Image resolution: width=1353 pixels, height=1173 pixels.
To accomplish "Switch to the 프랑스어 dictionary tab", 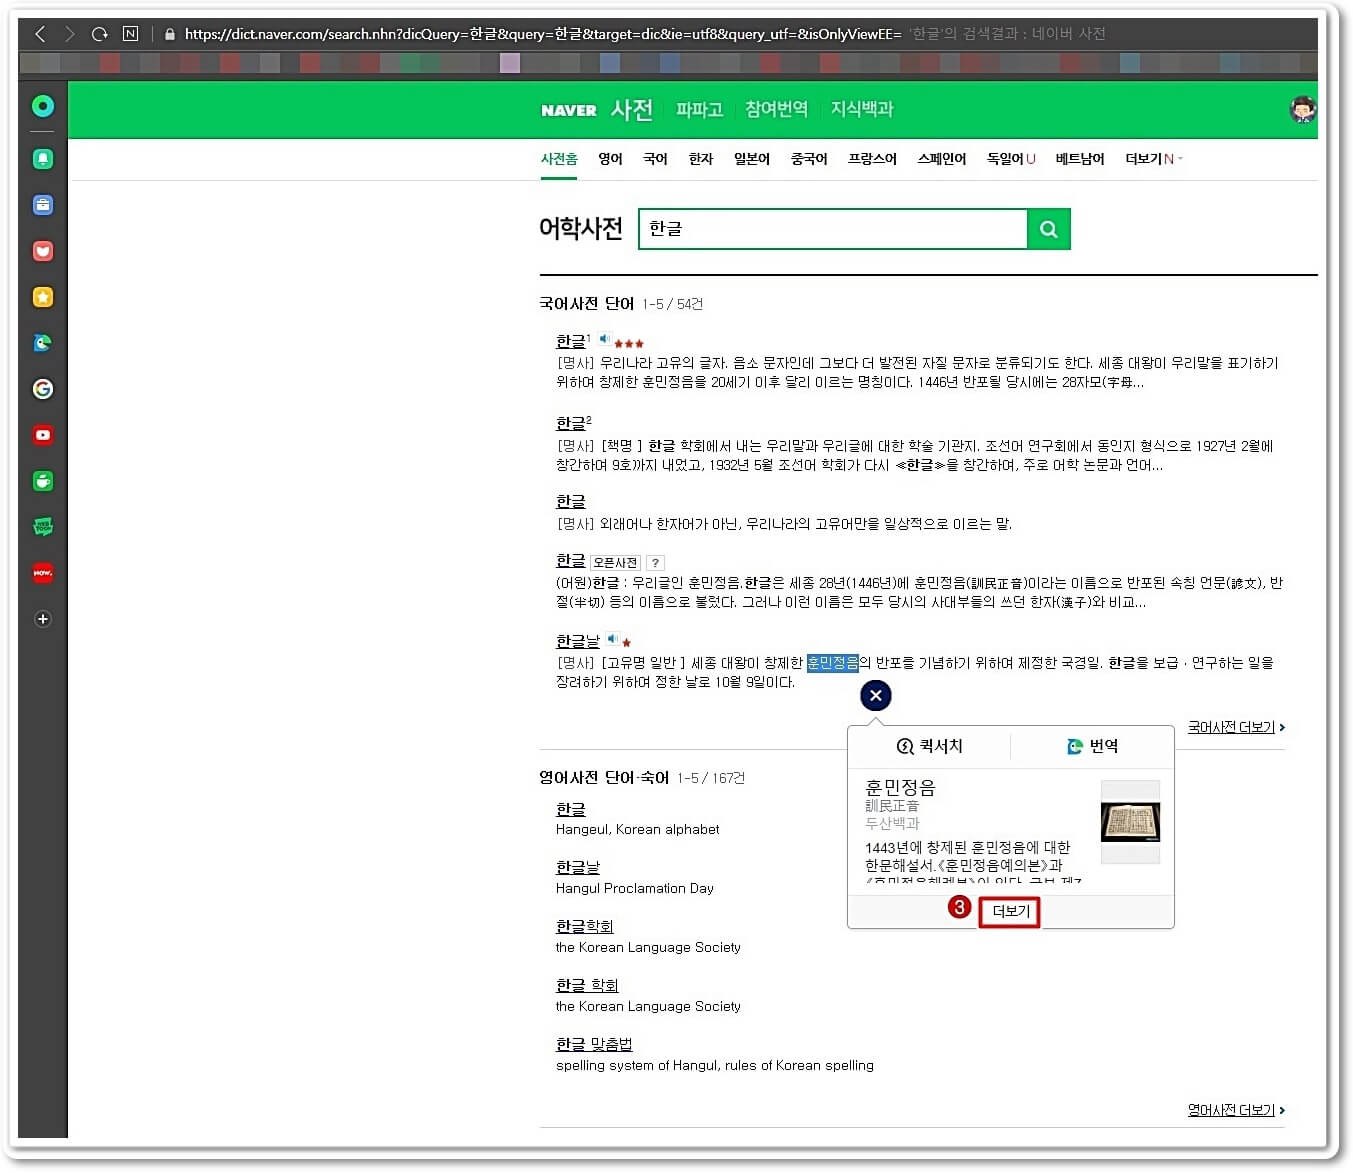I will (872, 159).
